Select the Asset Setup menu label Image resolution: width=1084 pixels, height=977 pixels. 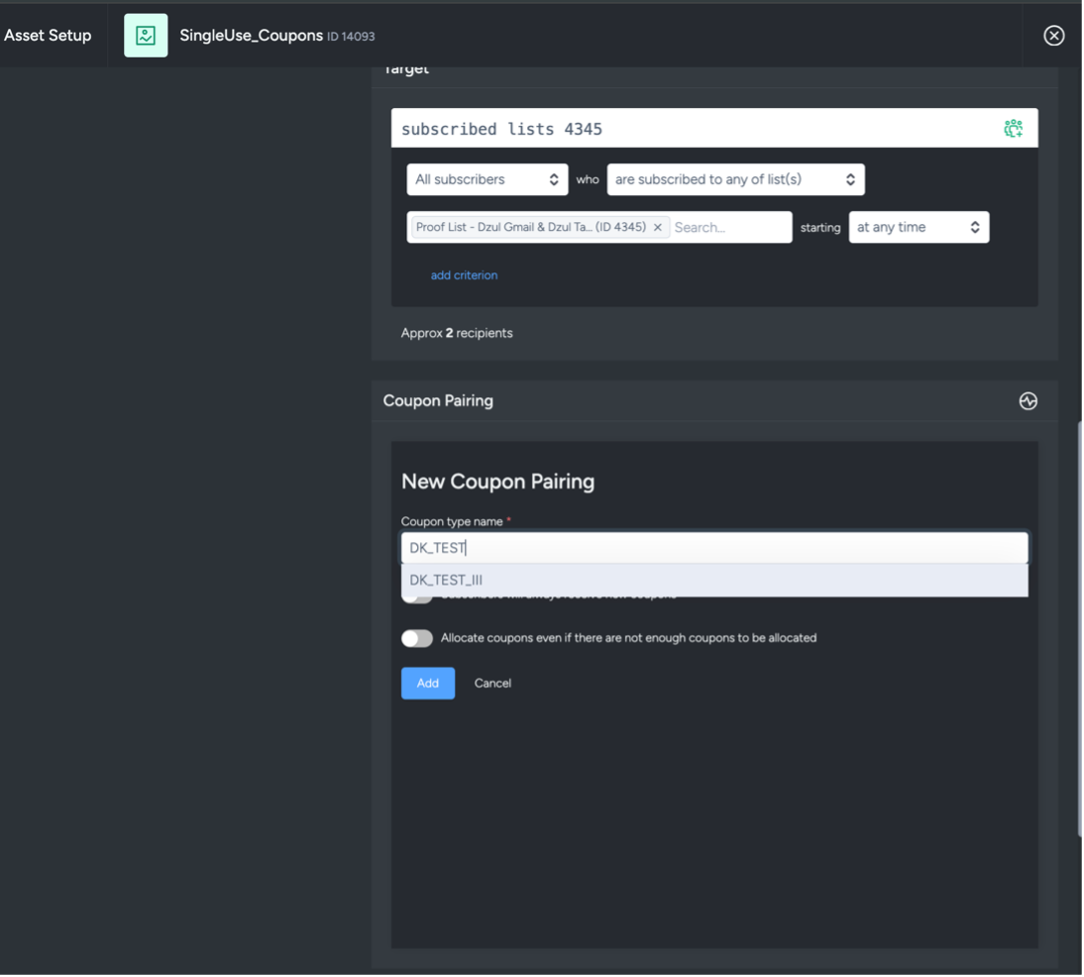[x=47, y=35]
